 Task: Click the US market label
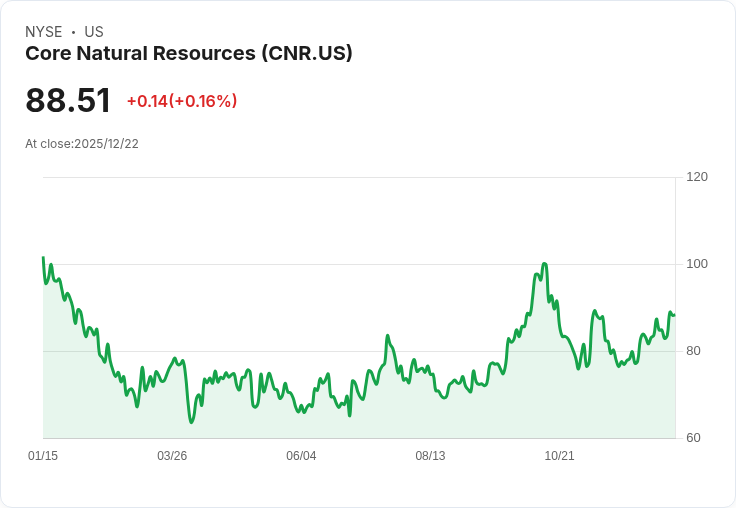pos(94,32)
